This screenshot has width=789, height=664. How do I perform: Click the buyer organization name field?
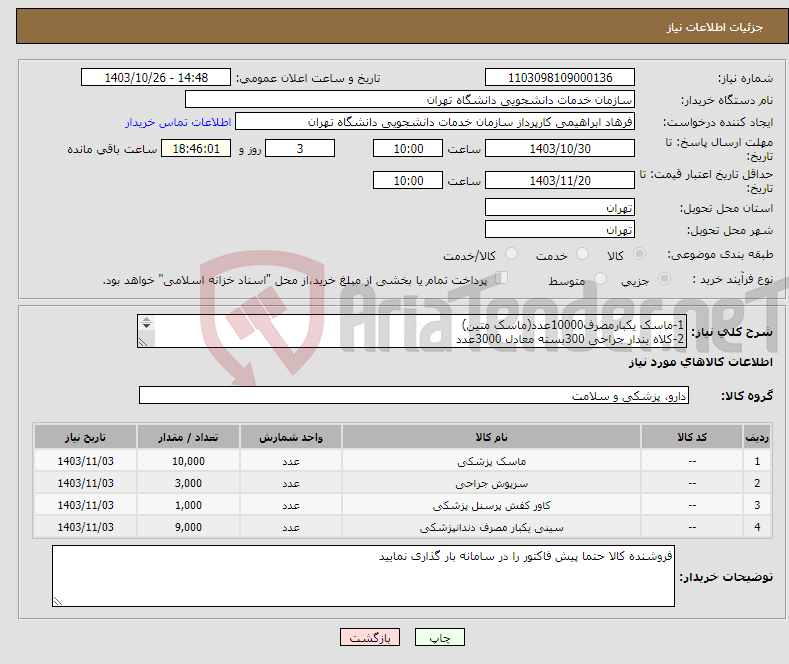(410, 100)
